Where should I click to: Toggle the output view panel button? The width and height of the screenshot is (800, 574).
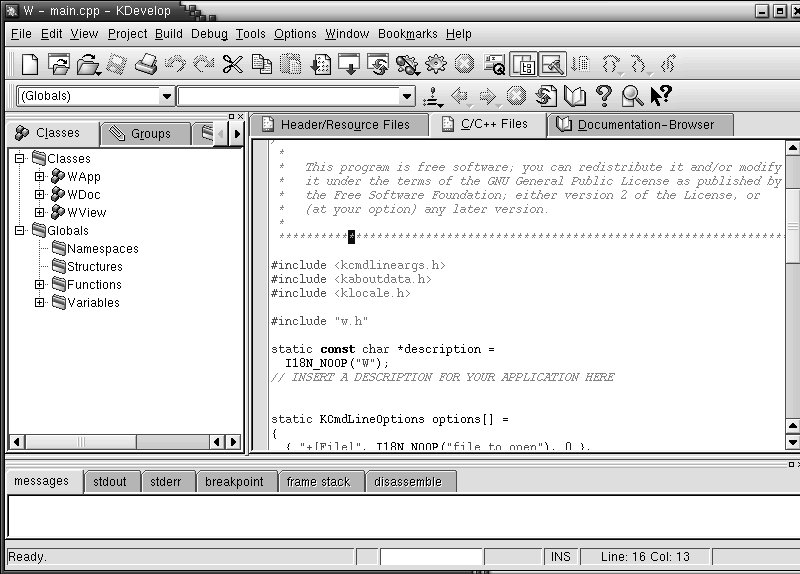[x=552, y=65]
